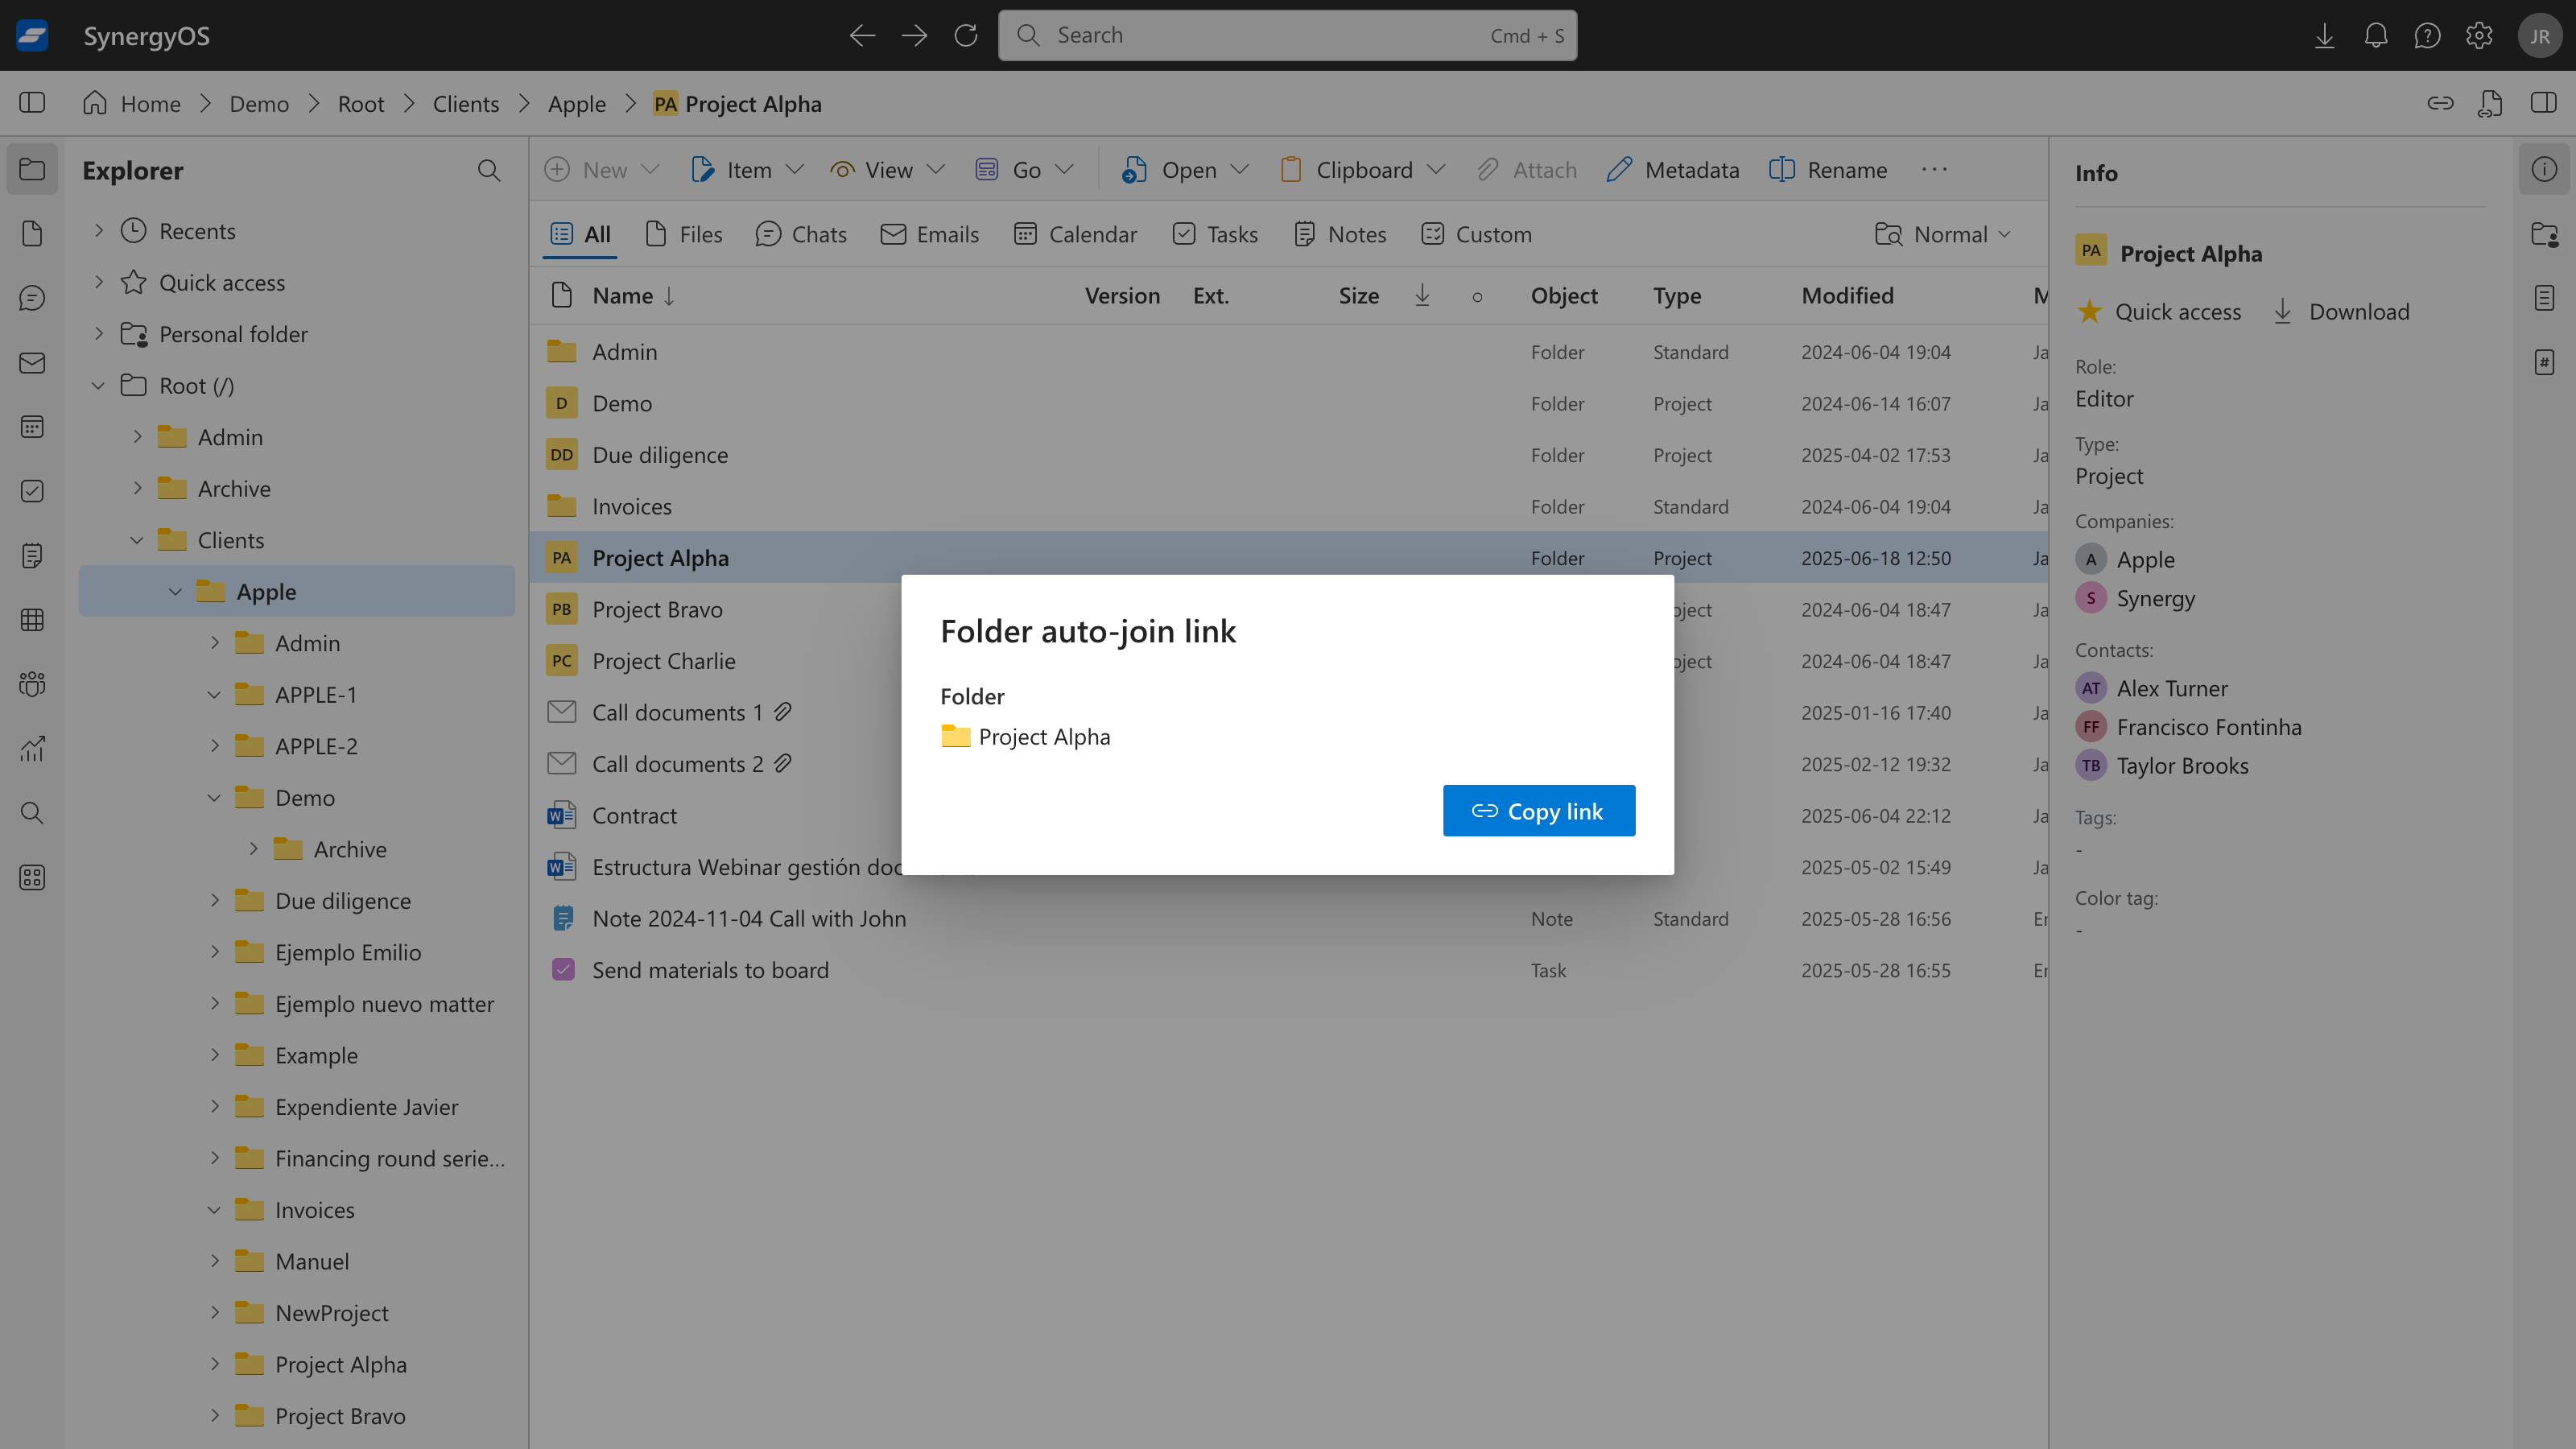Click the Explorer search magnifier icon
Image resolution: width=2576 pixels, height=1449 pixels.
[x=488, y=171]
